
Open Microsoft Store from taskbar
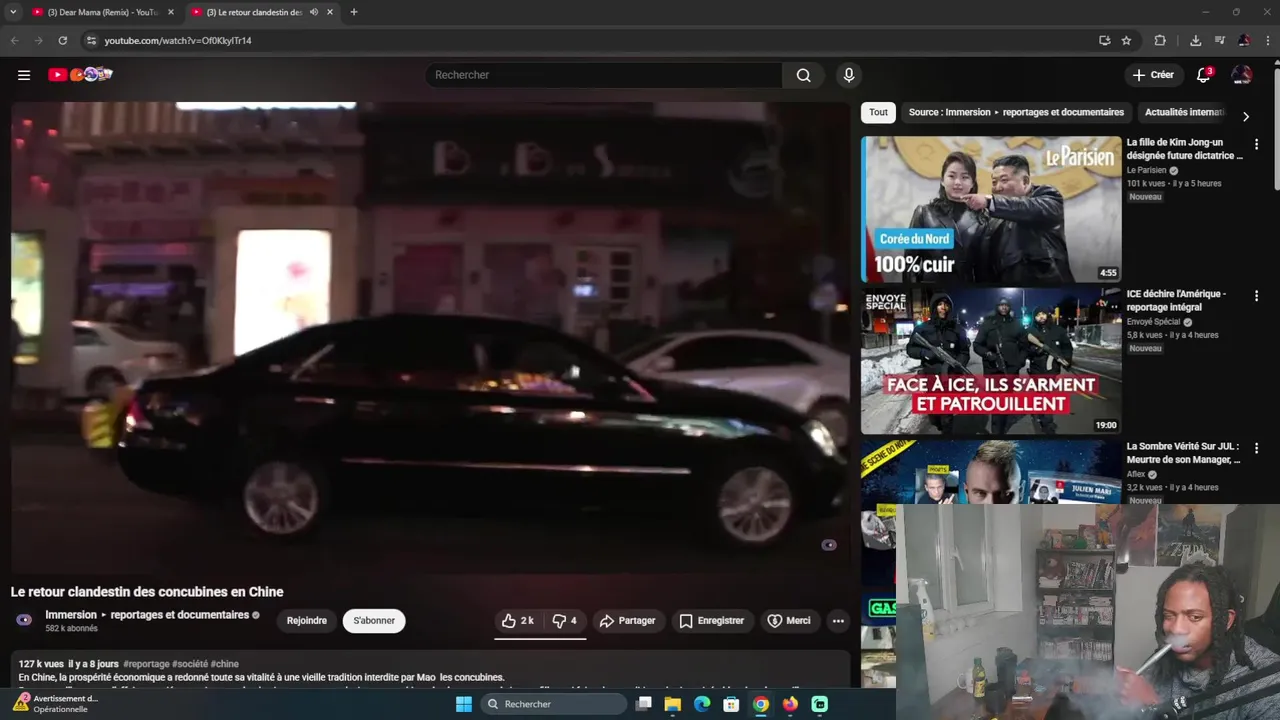click(x=731, y=704)
